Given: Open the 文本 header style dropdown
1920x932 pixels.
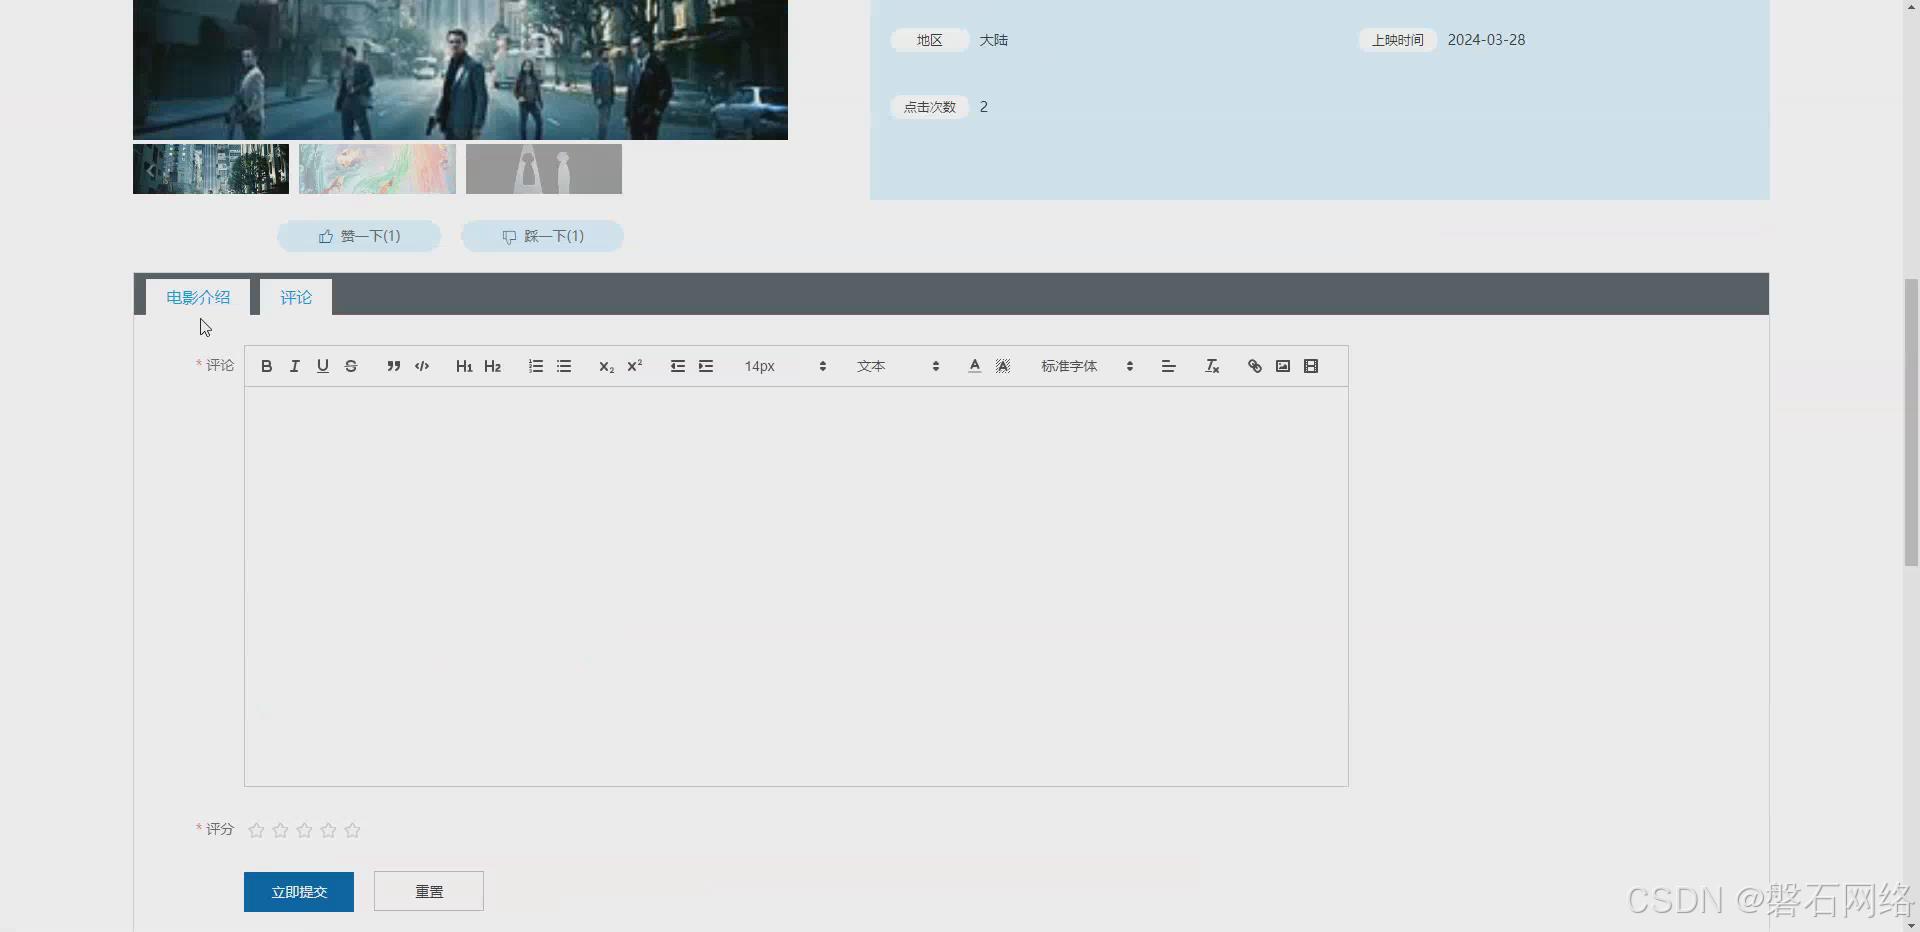Looking at the screenshot, I should [x=898, y=366].
